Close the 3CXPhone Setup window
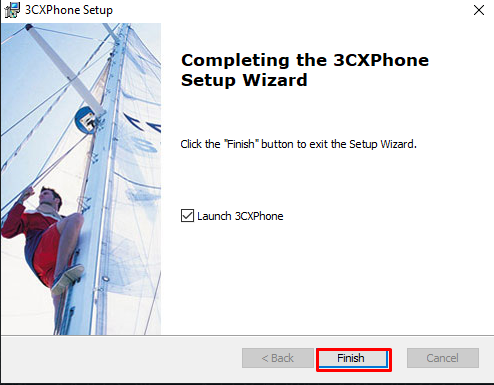 [x=479, y=10]
